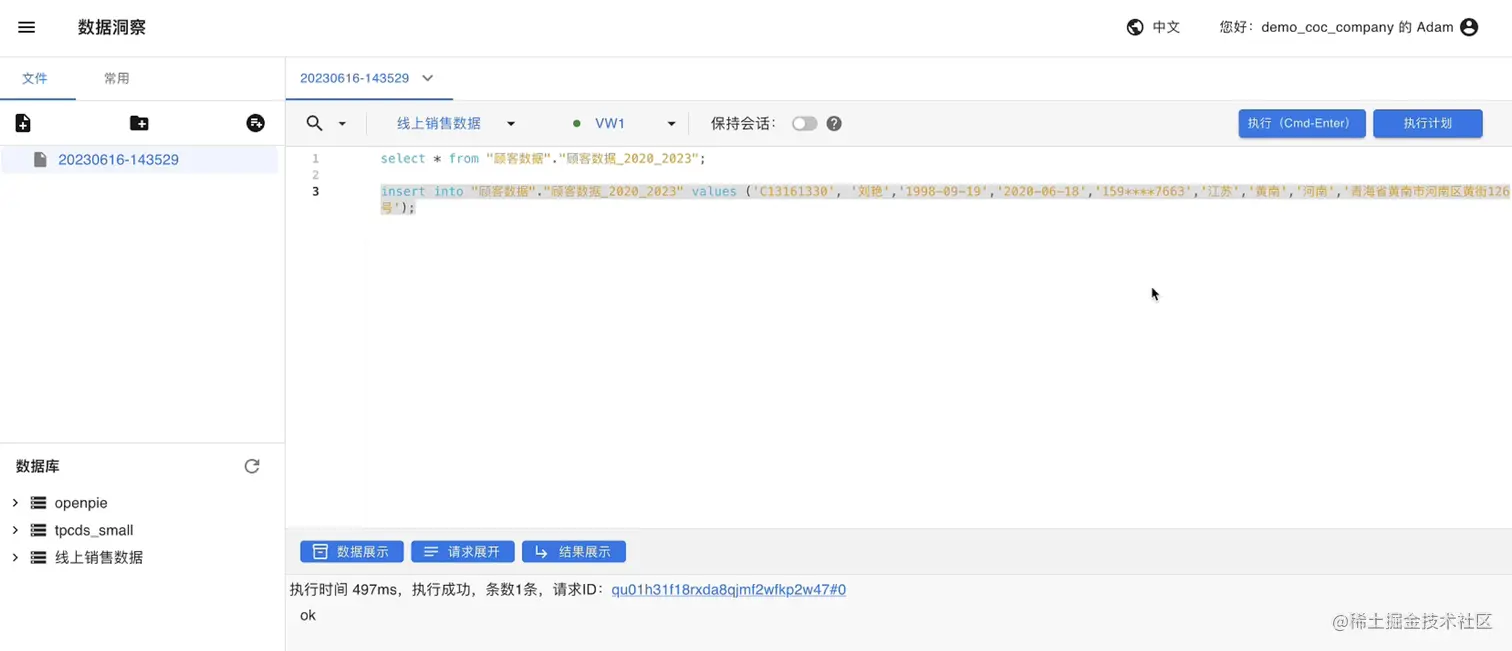Expand the openpie database node
The height and width of the screenshot is (651, 1512).
pos(15,503)
